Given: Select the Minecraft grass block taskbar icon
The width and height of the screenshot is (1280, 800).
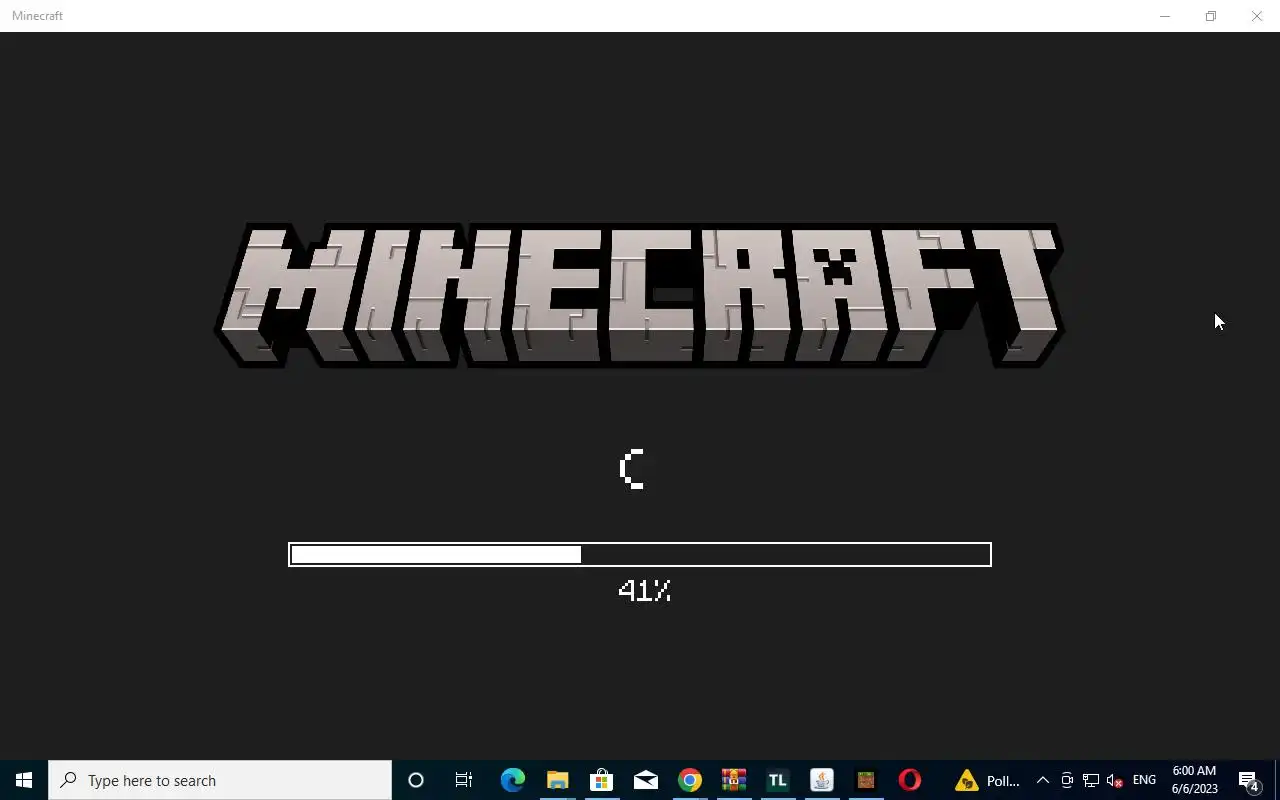Looking at the screenshot, I should pos(866,780).
